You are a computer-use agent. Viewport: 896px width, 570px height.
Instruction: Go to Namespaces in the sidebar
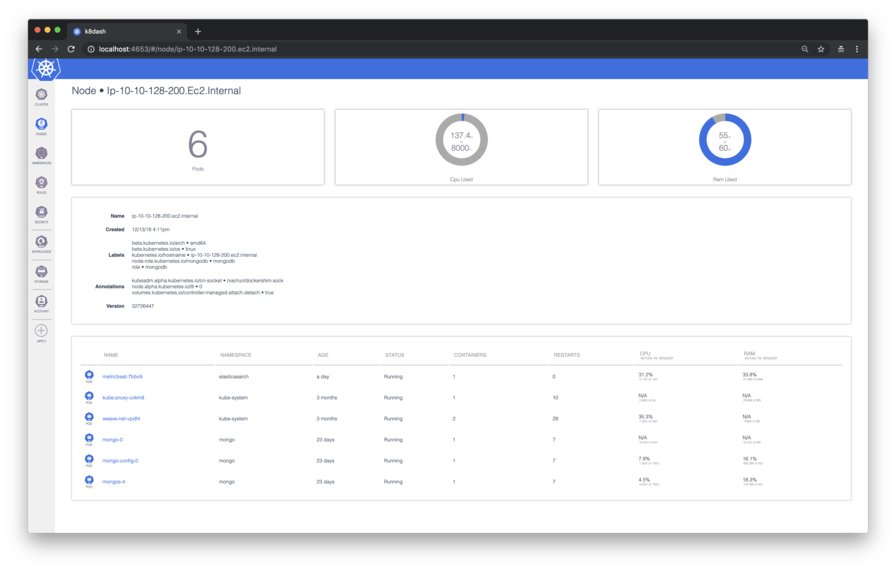tap(41, 155)
